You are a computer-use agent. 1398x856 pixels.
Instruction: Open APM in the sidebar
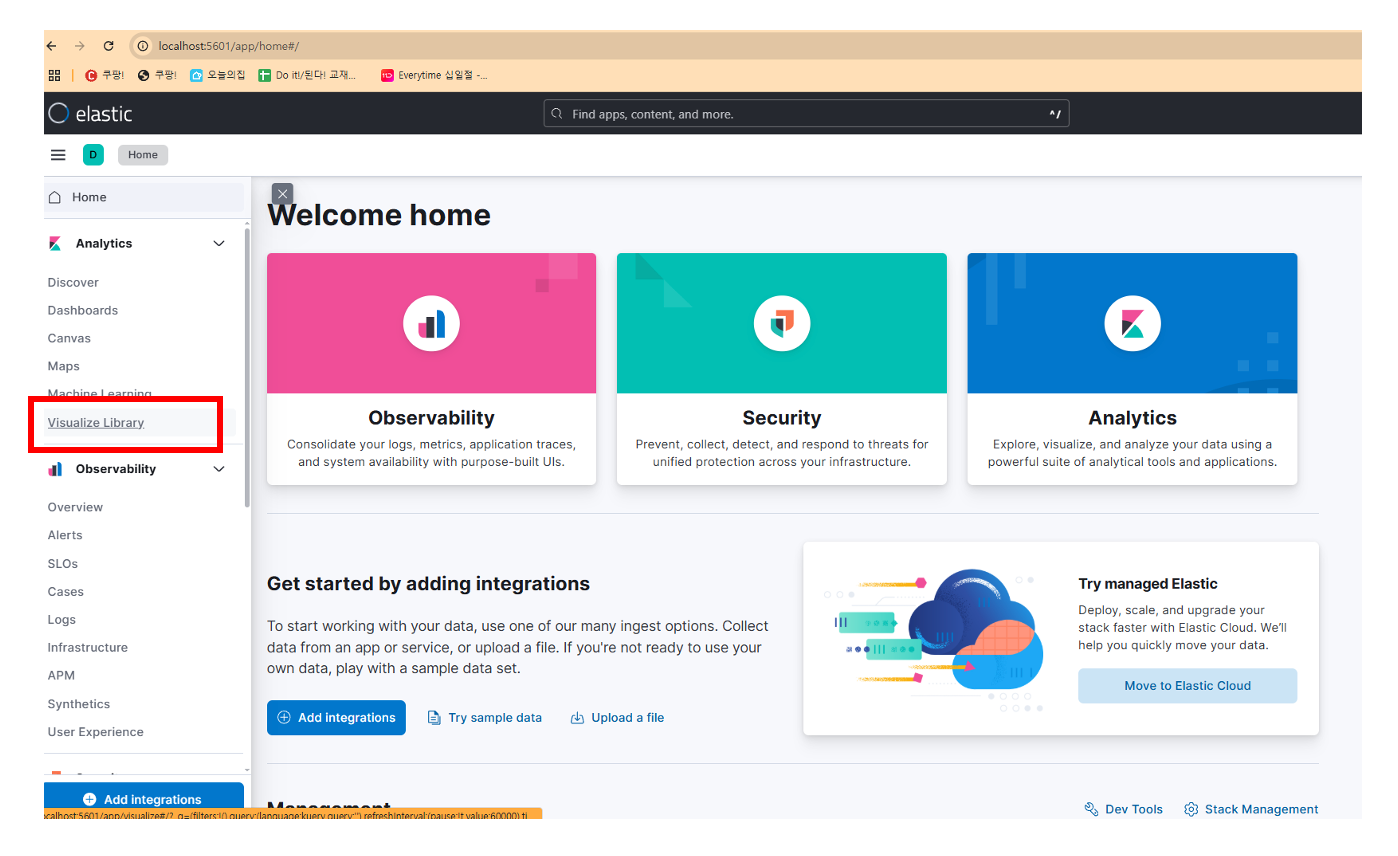61,675
